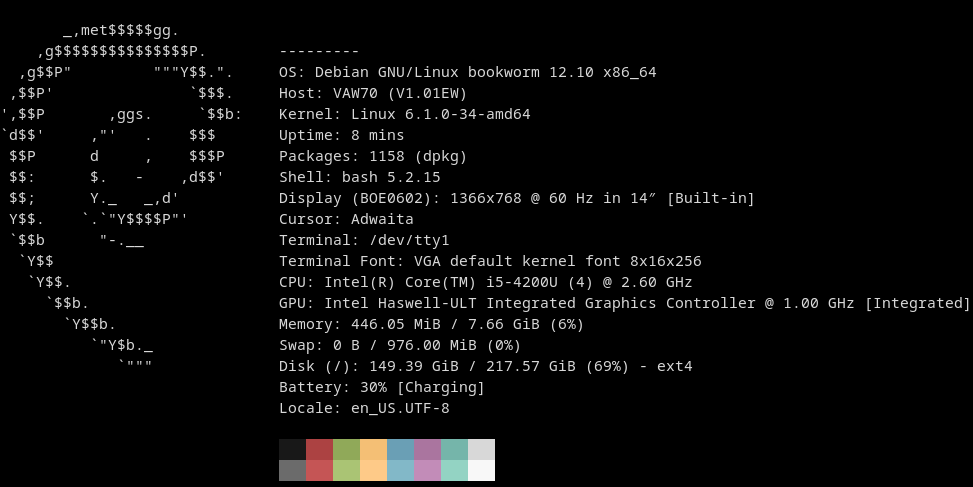
Task: Click the top-row teal color swatch
Action: [x=454, y=449]
